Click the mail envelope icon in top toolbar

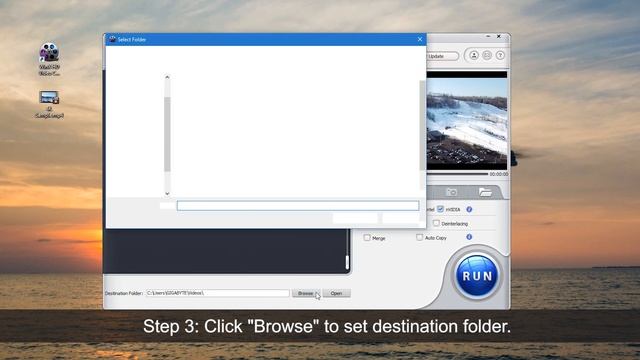point(487,55)
